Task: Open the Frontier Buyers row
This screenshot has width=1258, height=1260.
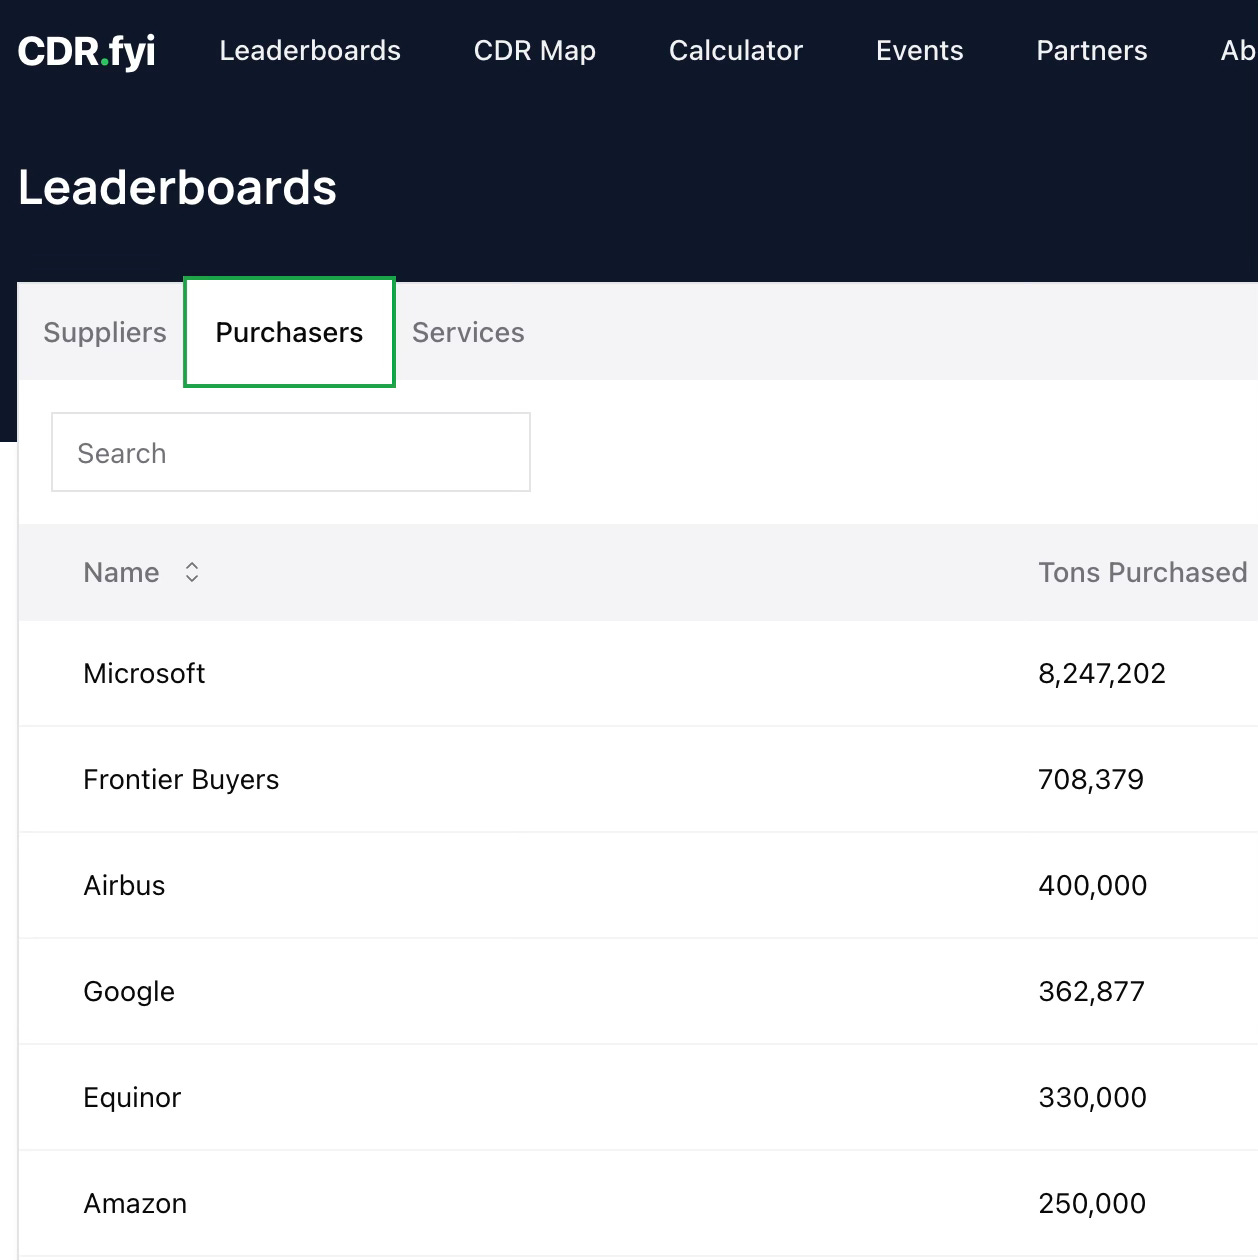Action: 638,779
